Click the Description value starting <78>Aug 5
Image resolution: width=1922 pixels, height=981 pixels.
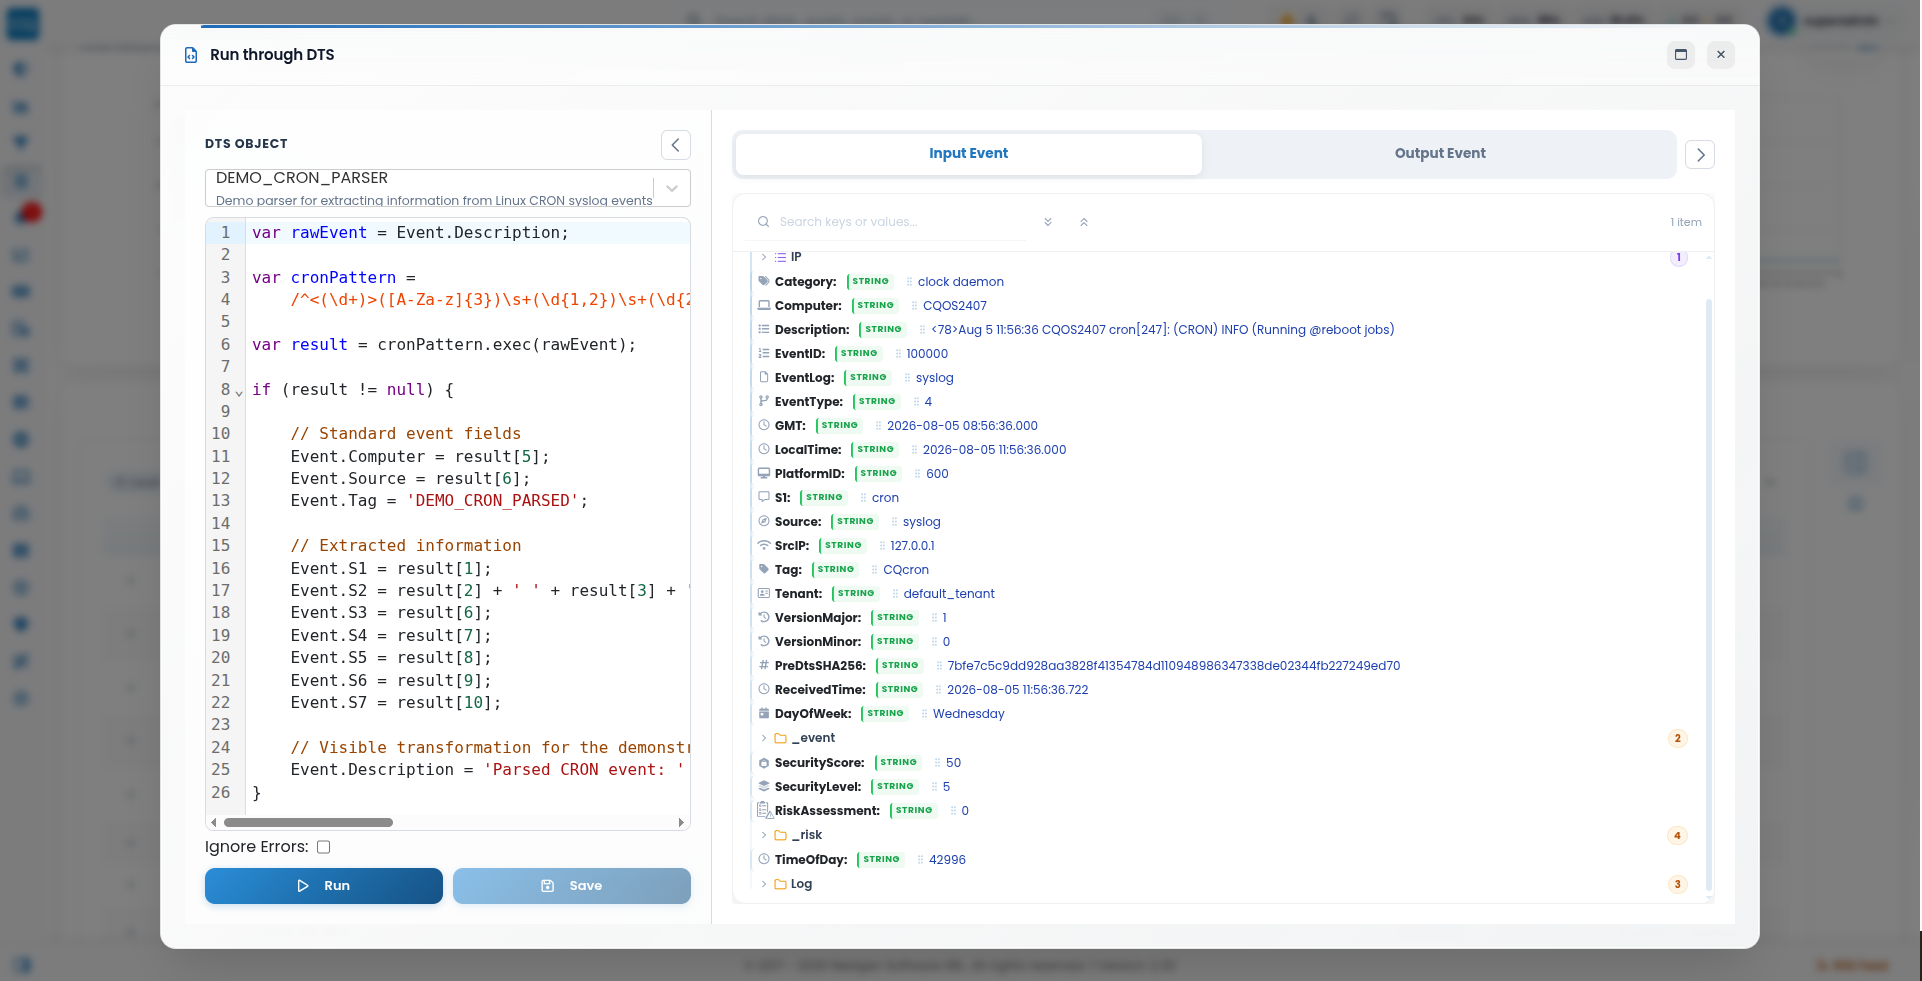tap(1162, 330)
